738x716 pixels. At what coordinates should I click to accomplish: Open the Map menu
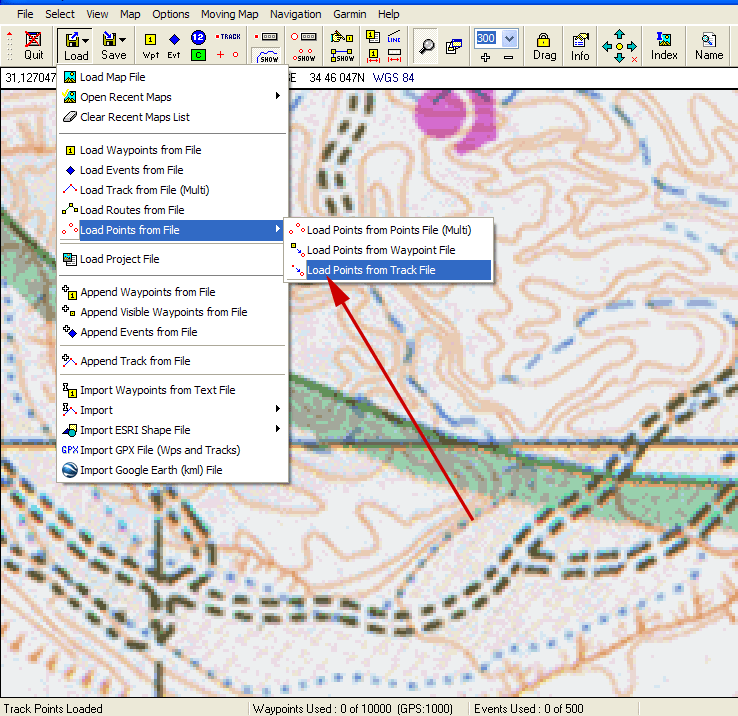pyautogui.click(x=130, y=14)
